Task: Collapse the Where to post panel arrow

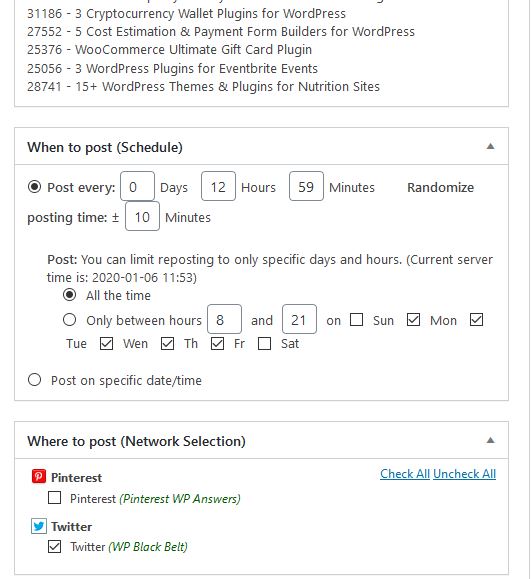Action: coord(490,441)
